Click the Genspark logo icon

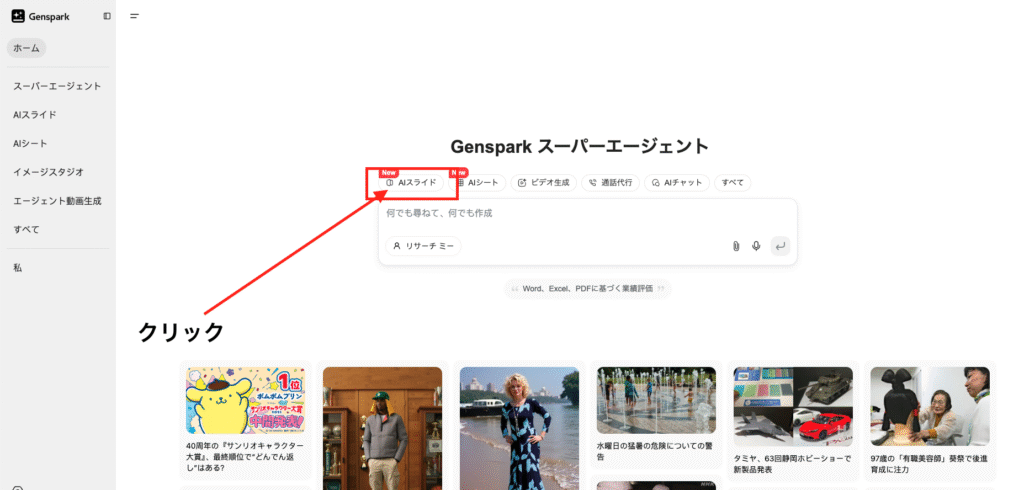[x=18, y=16]
